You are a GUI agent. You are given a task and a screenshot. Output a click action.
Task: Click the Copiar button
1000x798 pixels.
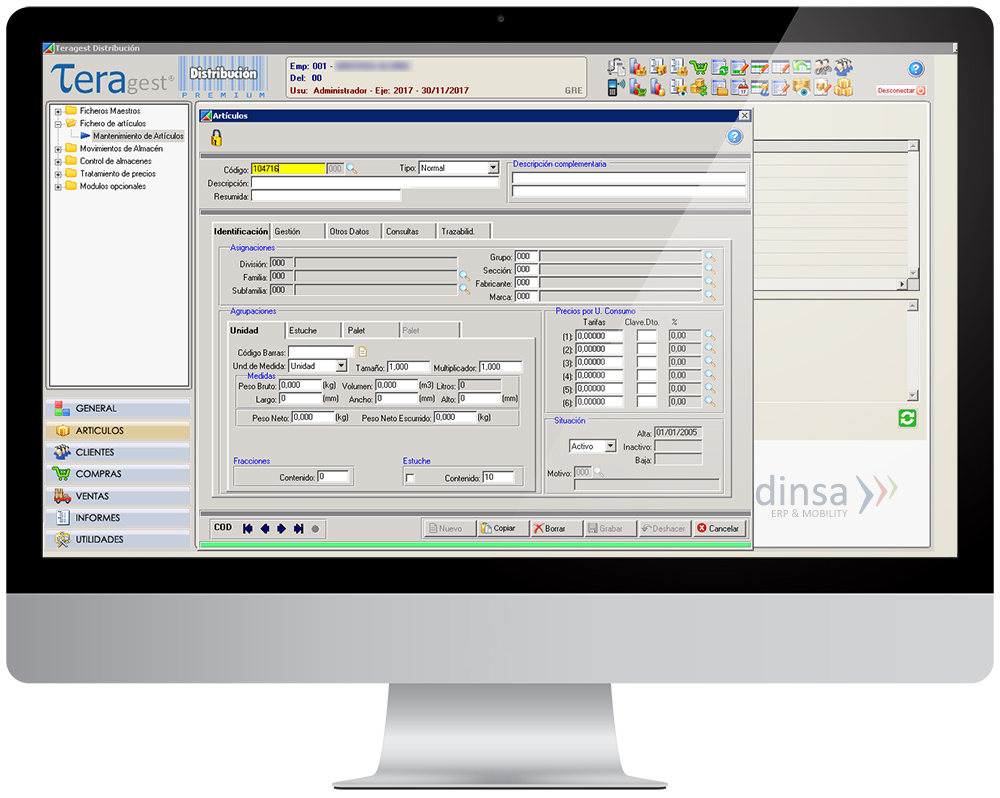(501, 528)
